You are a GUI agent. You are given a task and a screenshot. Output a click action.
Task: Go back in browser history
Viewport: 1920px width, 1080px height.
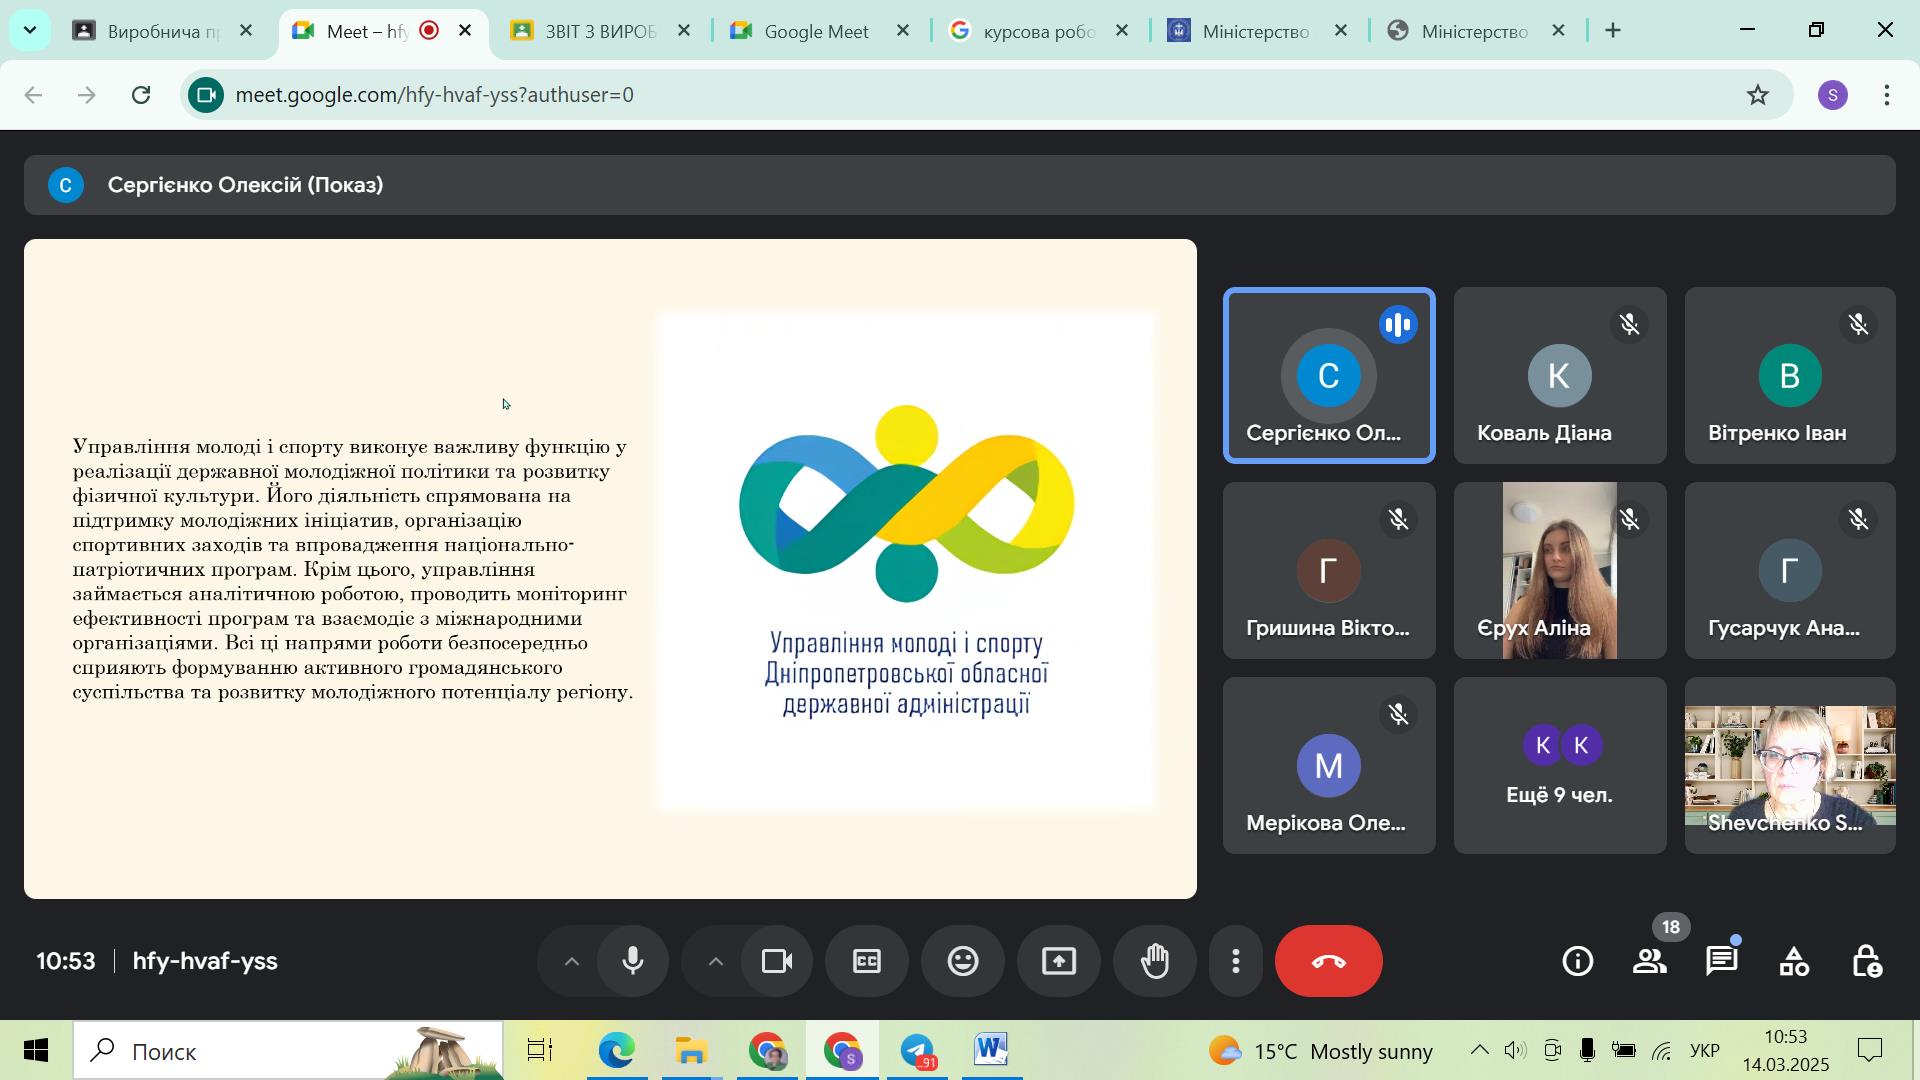pos(33,95)
